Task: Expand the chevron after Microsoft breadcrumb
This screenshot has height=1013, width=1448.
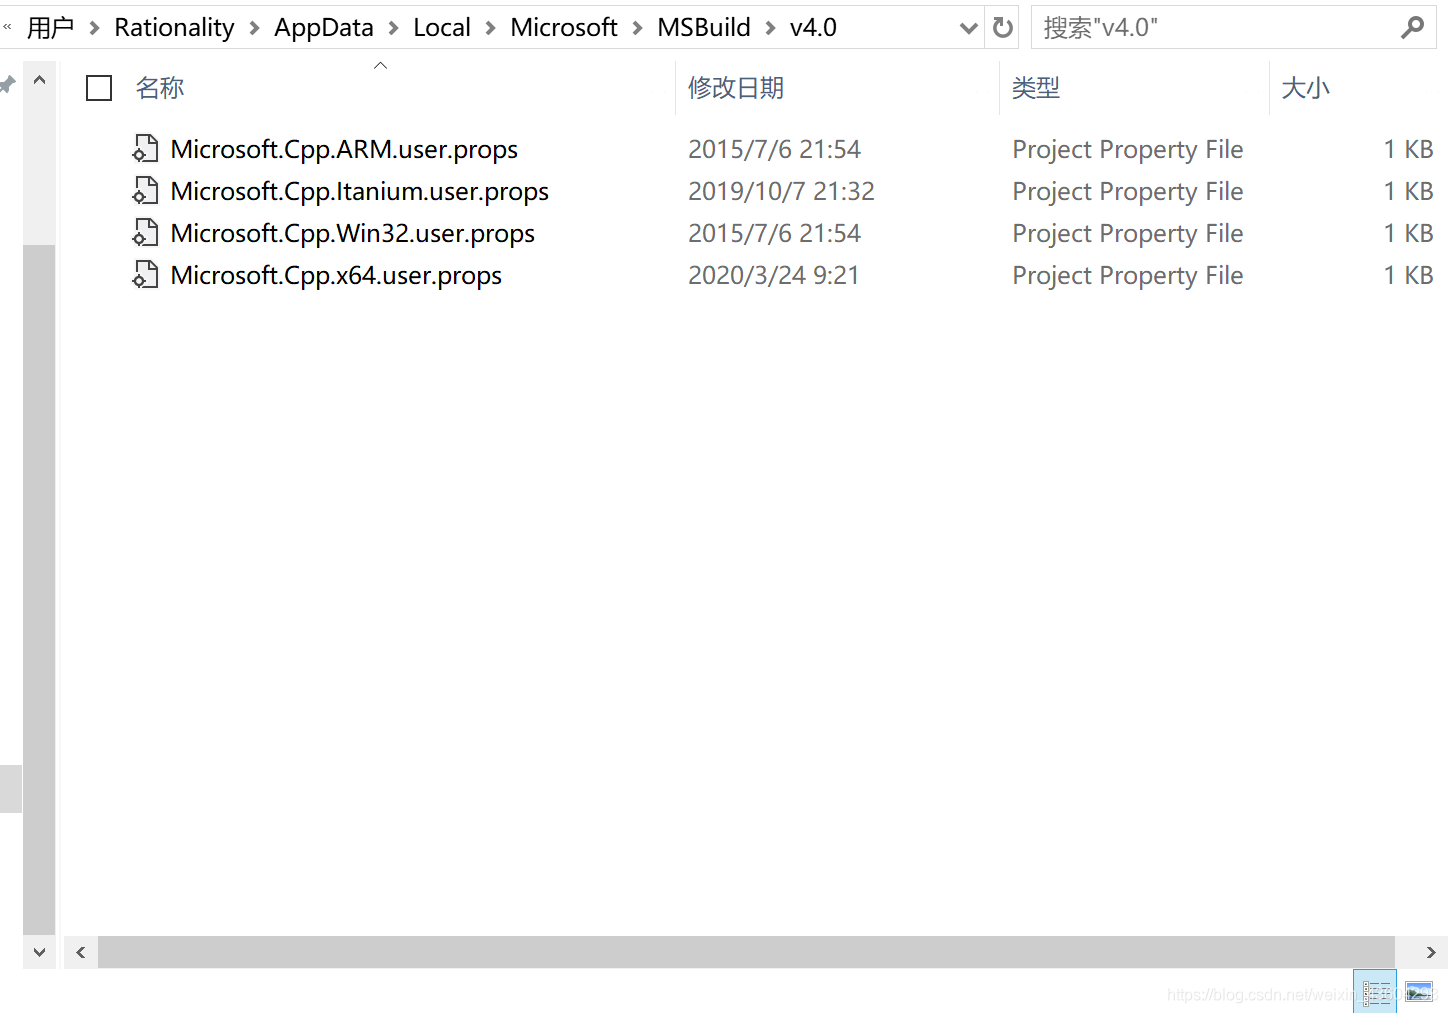Action: point(637,28)
